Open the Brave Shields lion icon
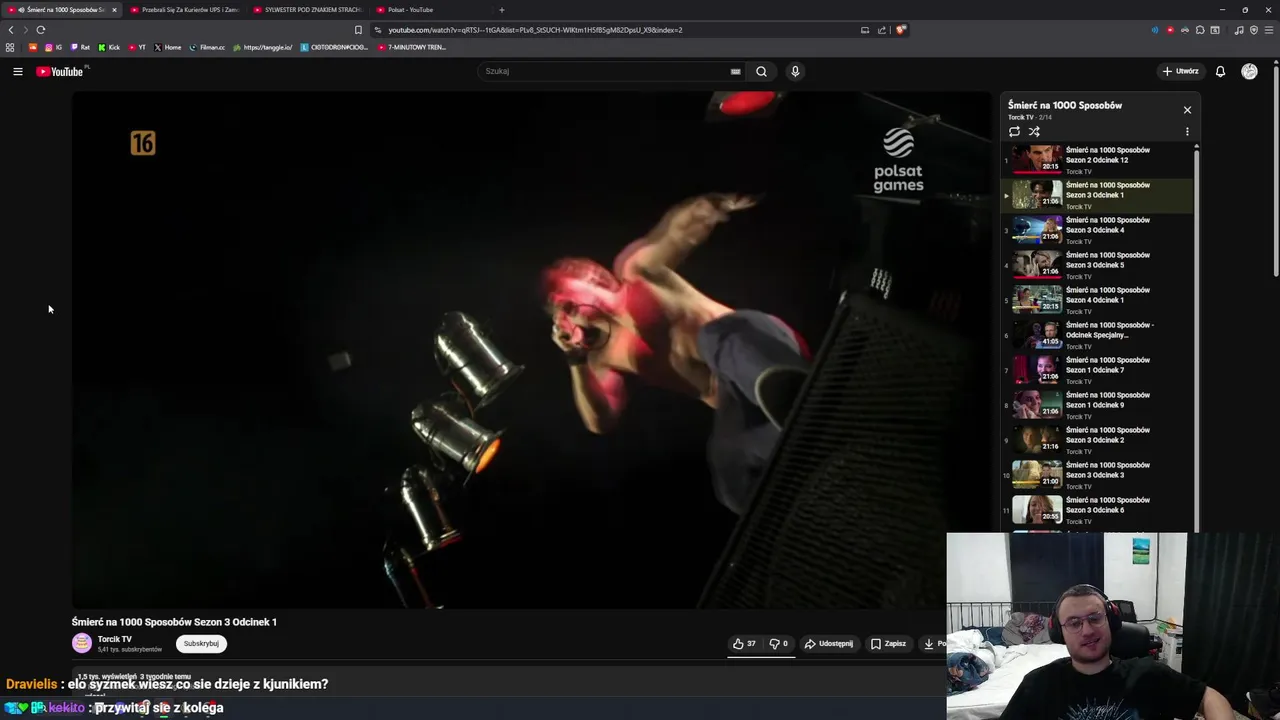Viewport: 1280px width, 720px height. 901,30
